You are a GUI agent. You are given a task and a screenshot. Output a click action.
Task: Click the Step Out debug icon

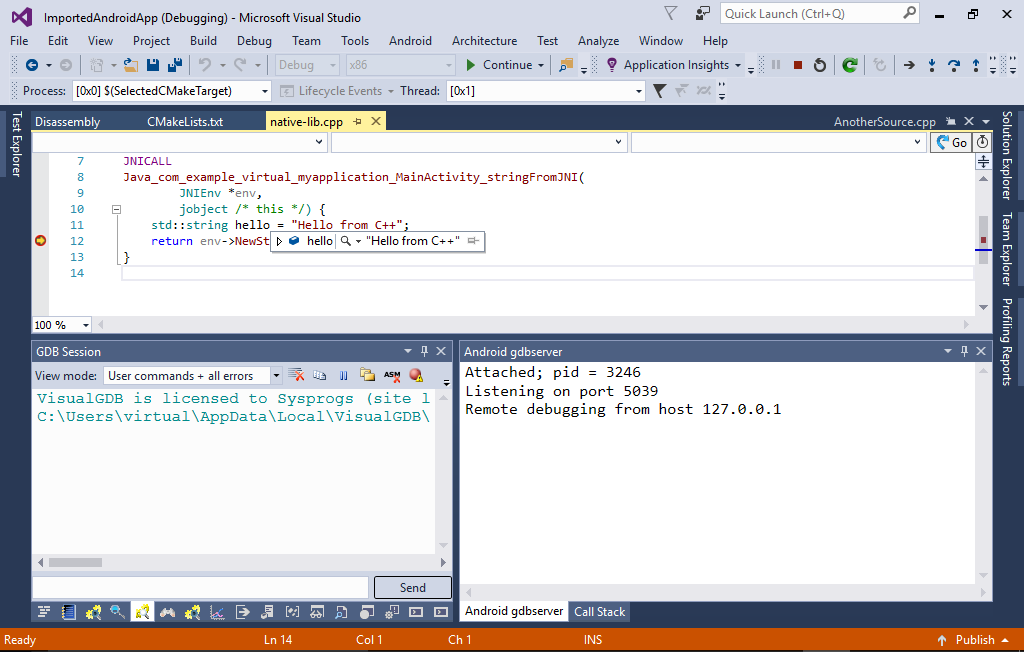[975, 64]
